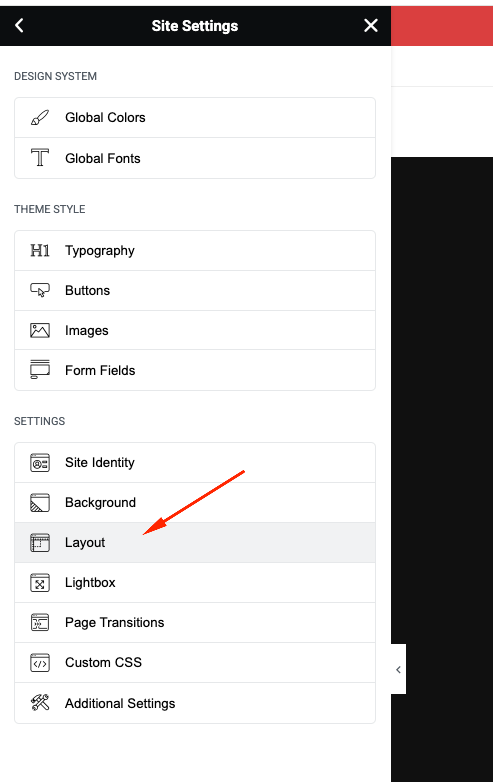493x782 pixels.
Task: Click the Site Identity icon
Action: 40,462
